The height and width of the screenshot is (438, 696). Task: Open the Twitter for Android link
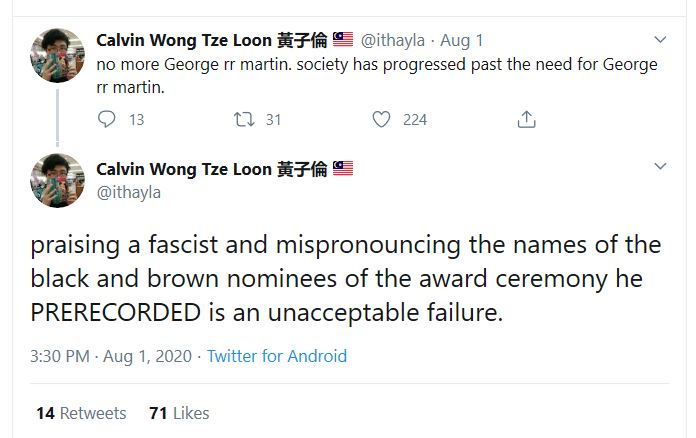point(277,356)
